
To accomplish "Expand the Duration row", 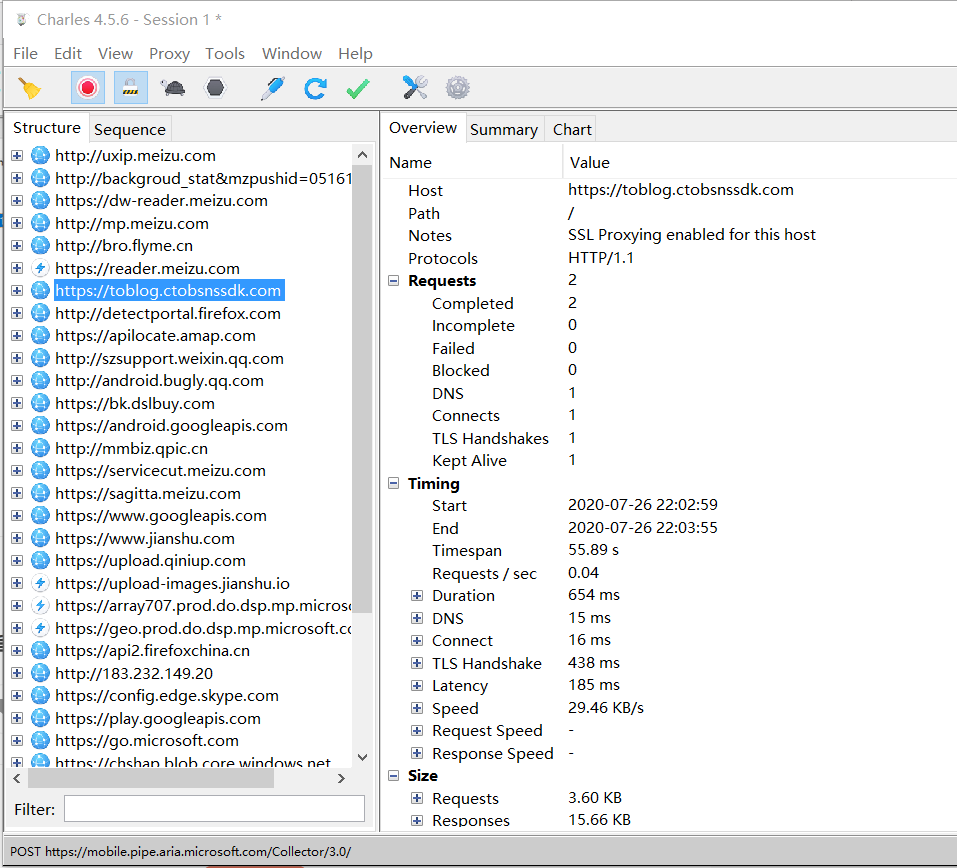I will [417, 596].
